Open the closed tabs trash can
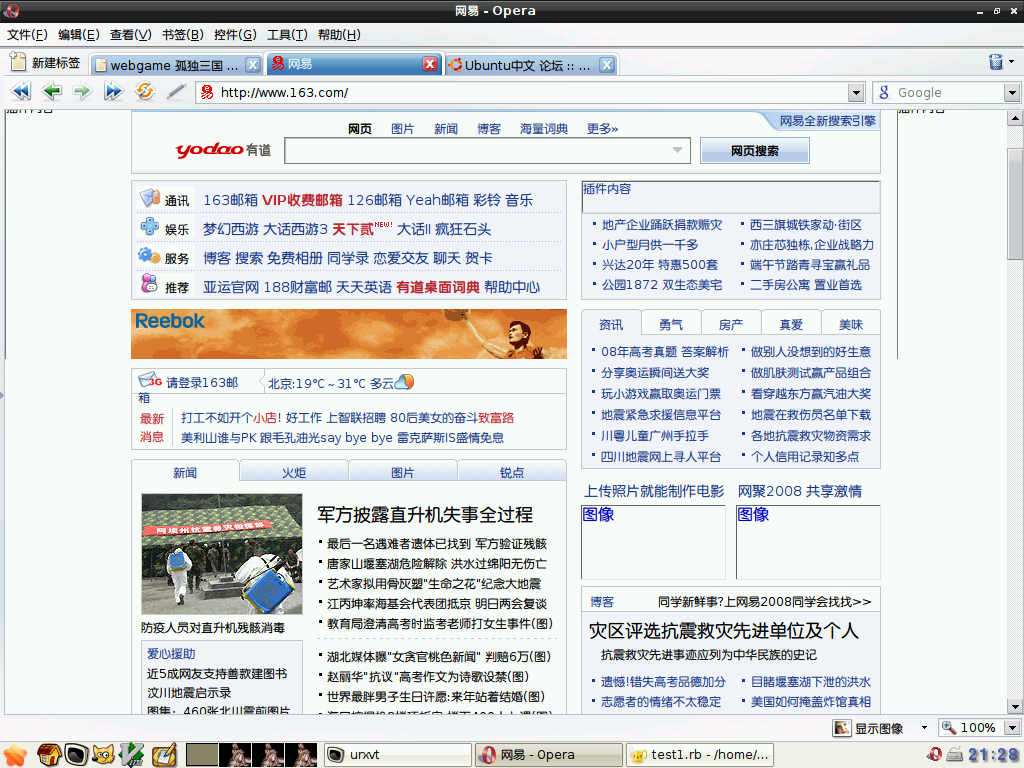This screenshot has width=1024, height=768. pos(996,61)
